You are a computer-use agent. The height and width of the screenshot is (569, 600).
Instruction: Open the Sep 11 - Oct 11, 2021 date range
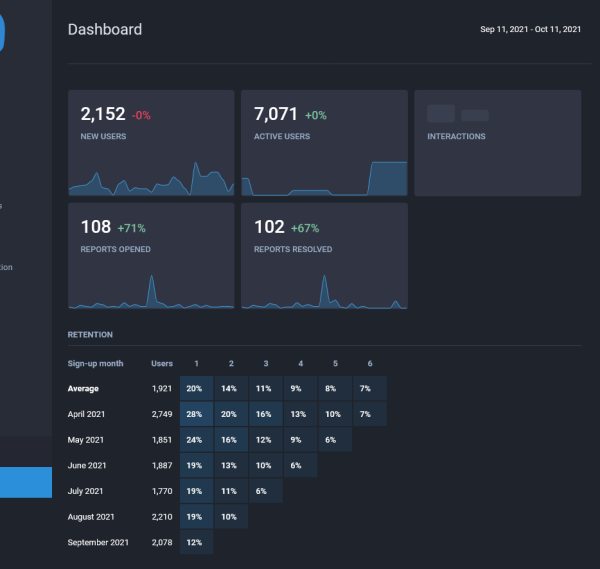point(530,29)
